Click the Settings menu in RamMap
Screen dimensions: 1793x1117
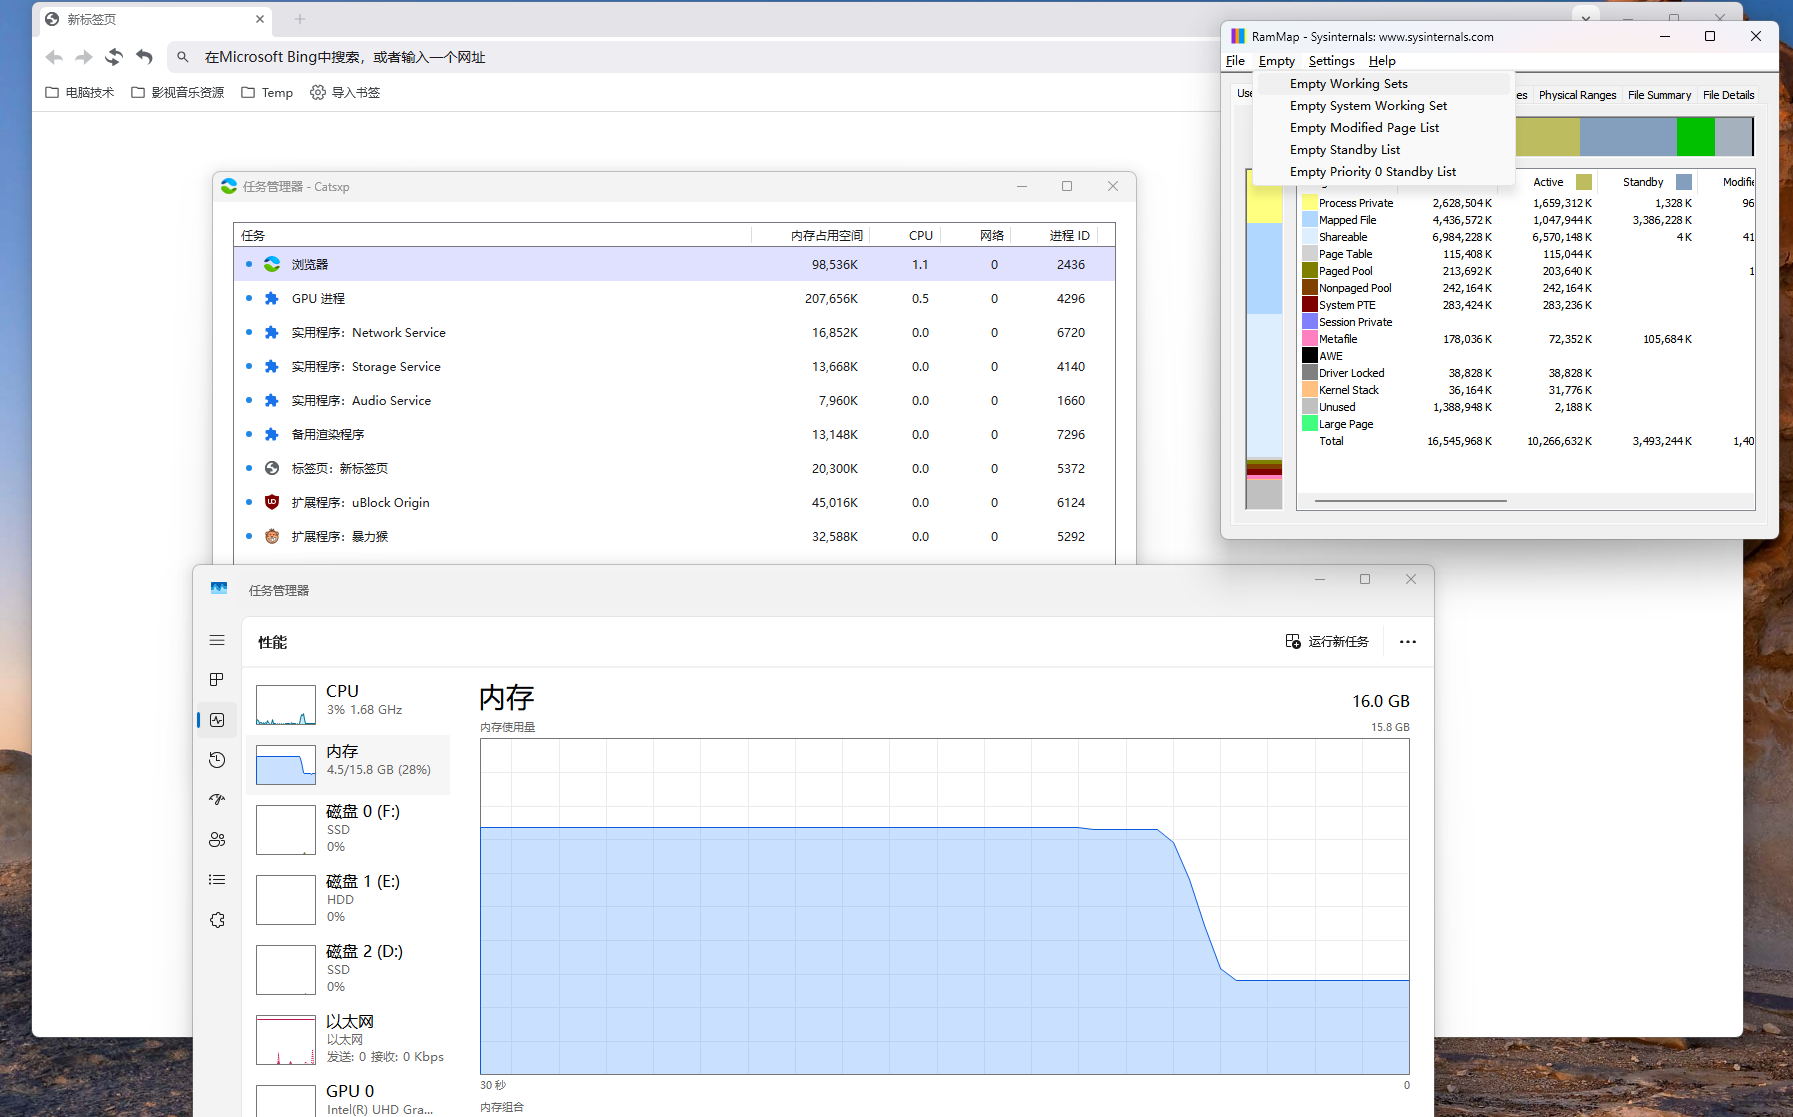tap(1331, 61)
